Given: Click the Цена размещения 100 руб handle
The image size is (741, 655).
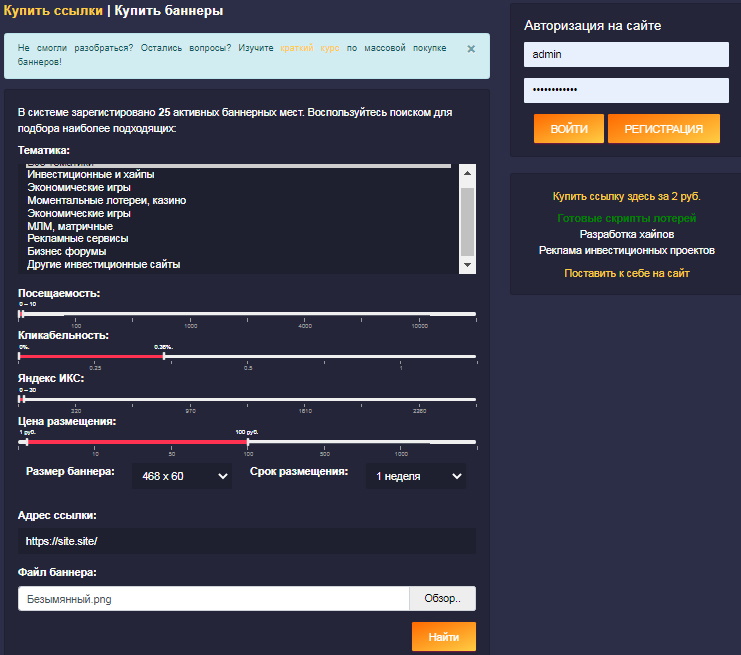Looking at the screenshot, I should 248,441.
